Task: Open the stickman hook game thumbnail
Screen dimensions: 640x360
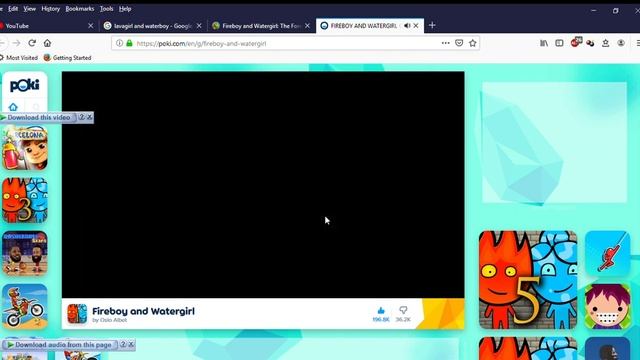Action: click(x=608, y=253)
